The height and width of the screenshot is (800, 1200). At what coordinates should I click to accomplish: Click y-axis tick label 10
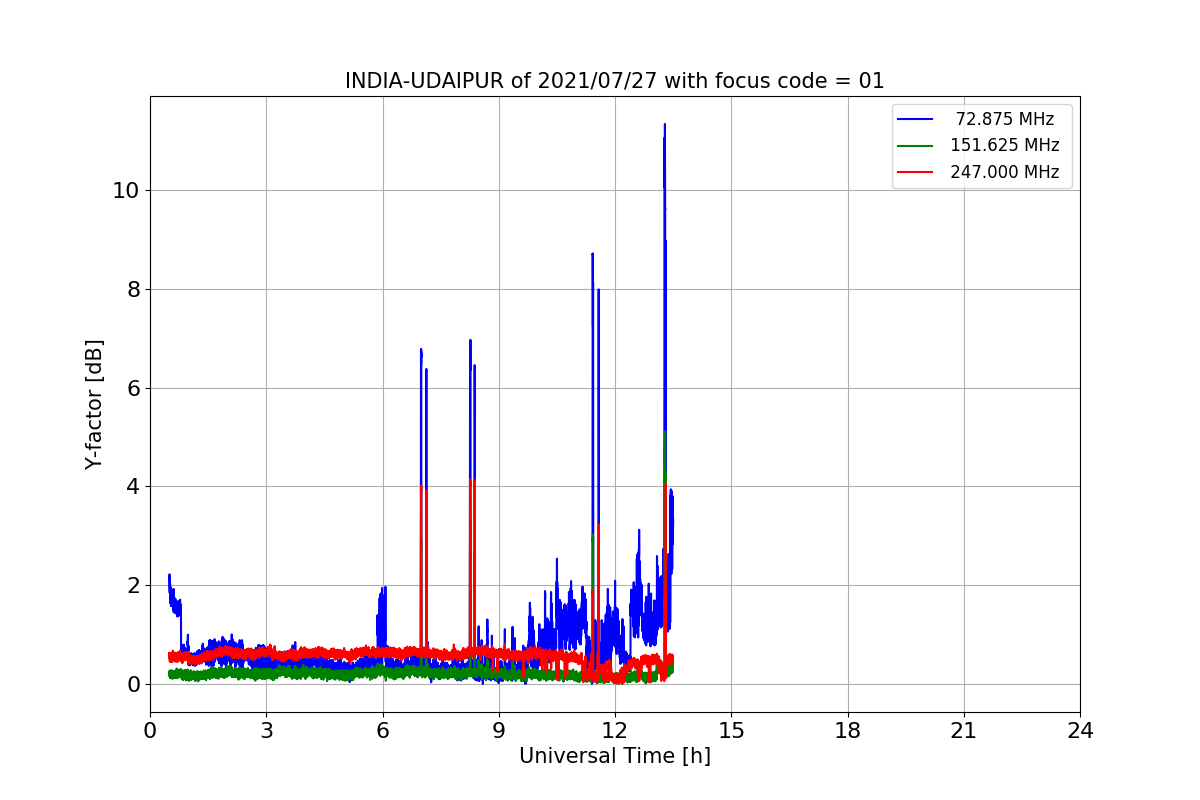click(125, 191)
